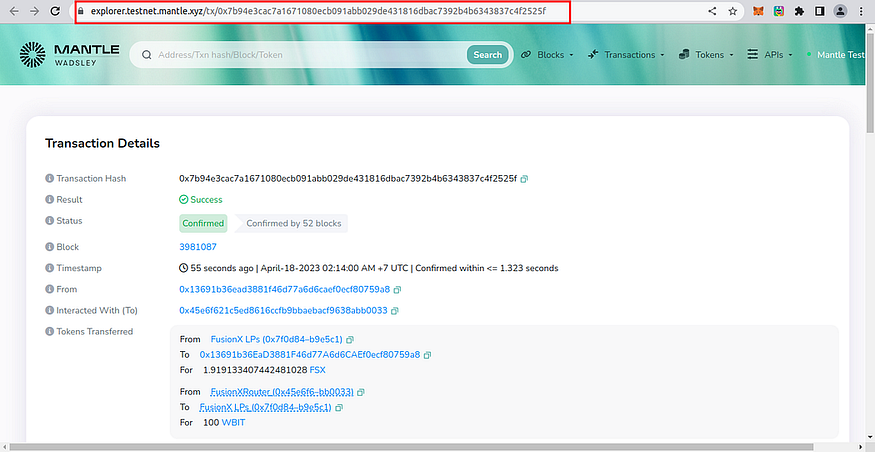Open the Extensions puzzle menu
Screen dimensions: 875x452
coord(799,11)
